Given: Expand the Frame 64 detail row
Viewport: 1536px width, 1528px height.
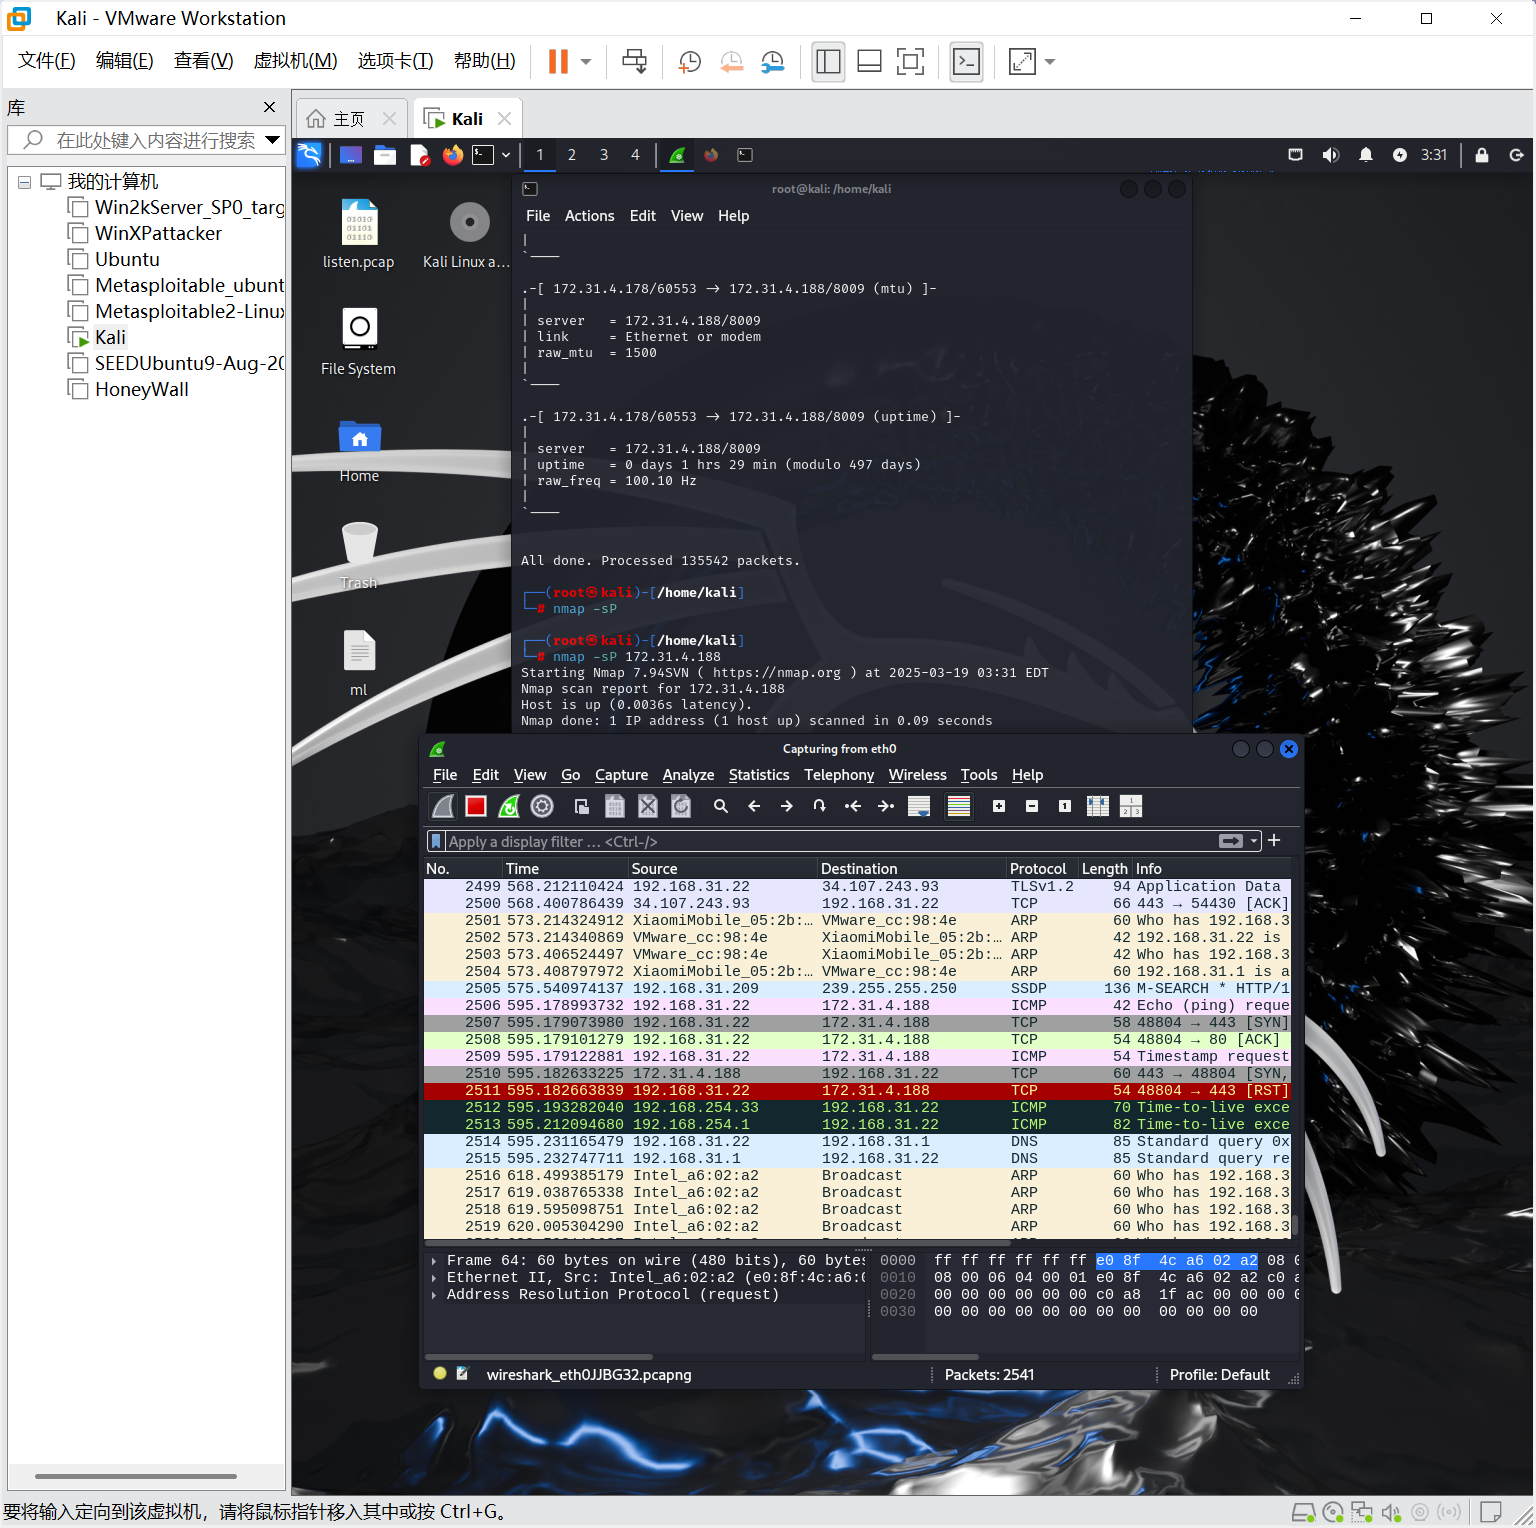Looking at the screenshot, I should pos(434,1261).
